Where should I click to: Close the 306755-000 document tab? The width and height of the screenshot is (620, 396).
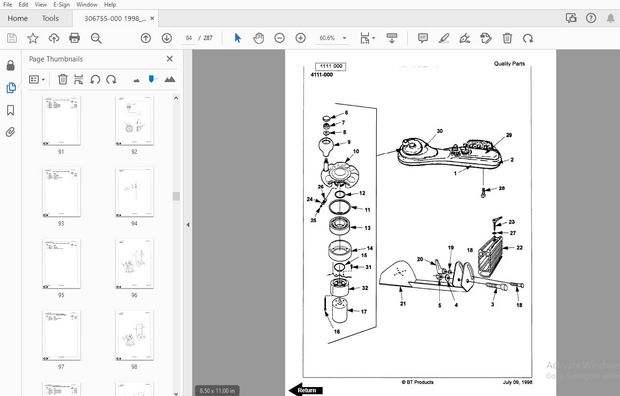(x=152, y=18)
